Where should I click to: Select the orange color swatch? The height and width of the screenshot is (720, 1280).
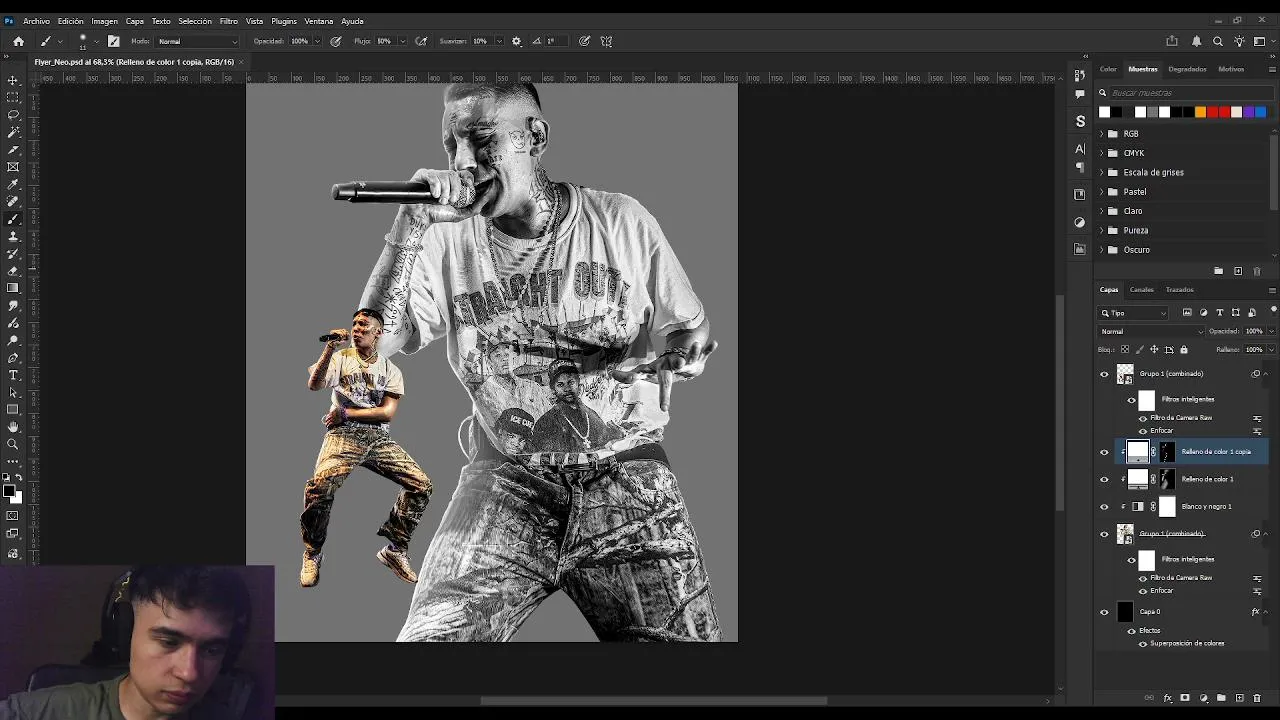(1200, 112)
